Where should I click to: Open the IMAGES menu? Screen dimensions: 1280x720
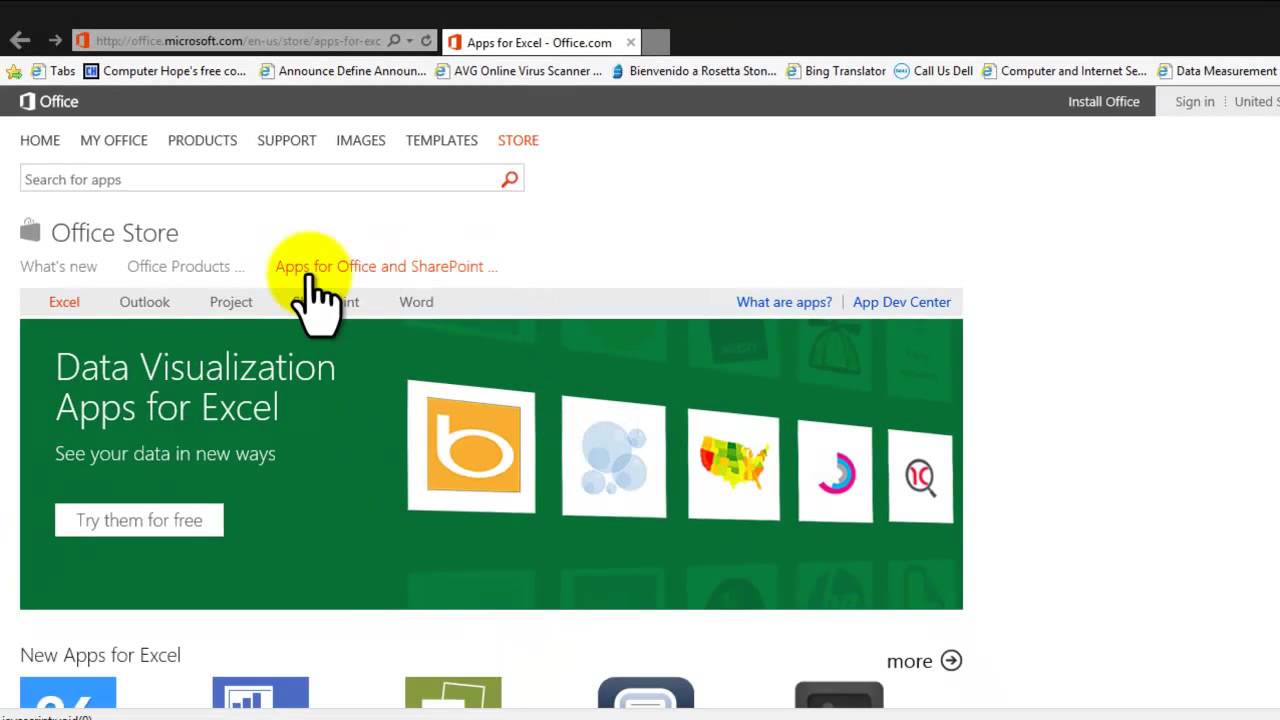coord(361,140)
